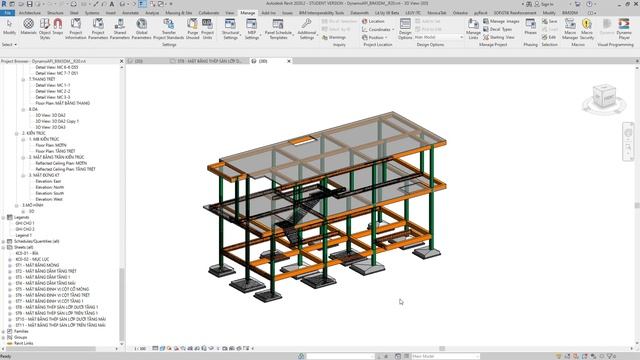Open Design Options

(405, 29)
